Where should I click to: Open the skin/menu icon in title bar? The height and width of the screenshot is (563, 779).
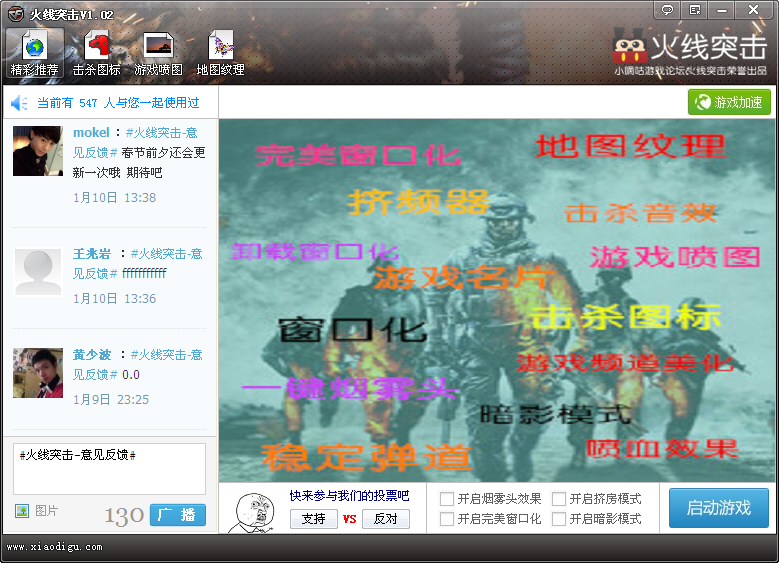[x=695, y=10]
